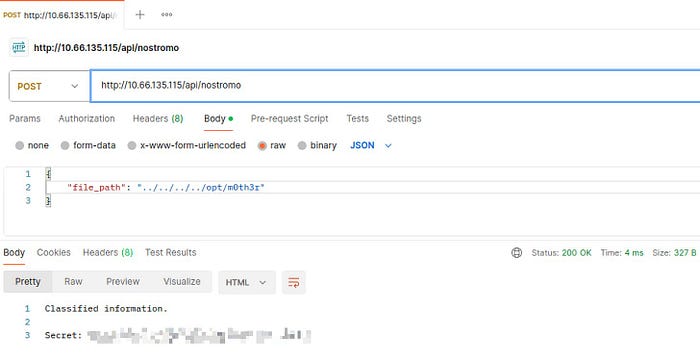Screen dimensions: 700x362
Task: Click the closing brace on body line 3
Action: tap(48, 201)
